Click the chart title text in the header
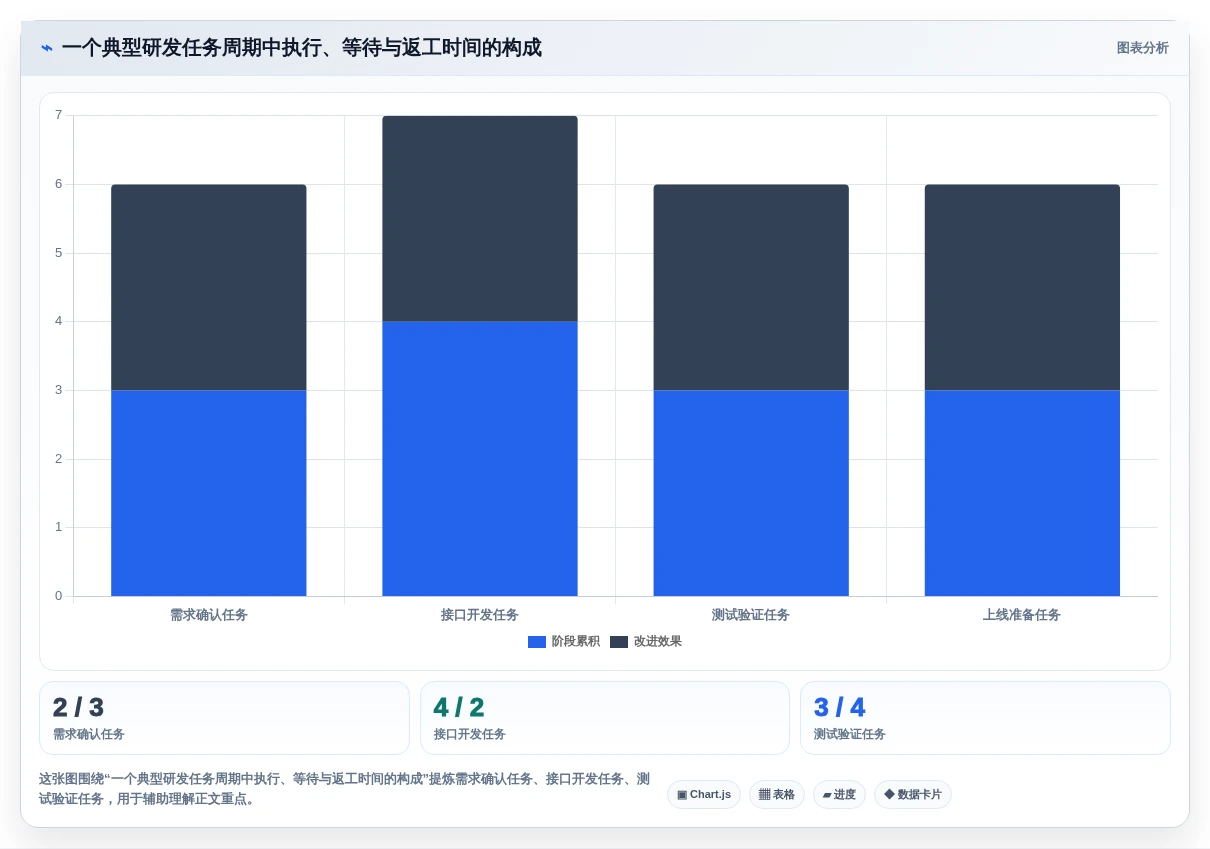 tap(301, 48)
